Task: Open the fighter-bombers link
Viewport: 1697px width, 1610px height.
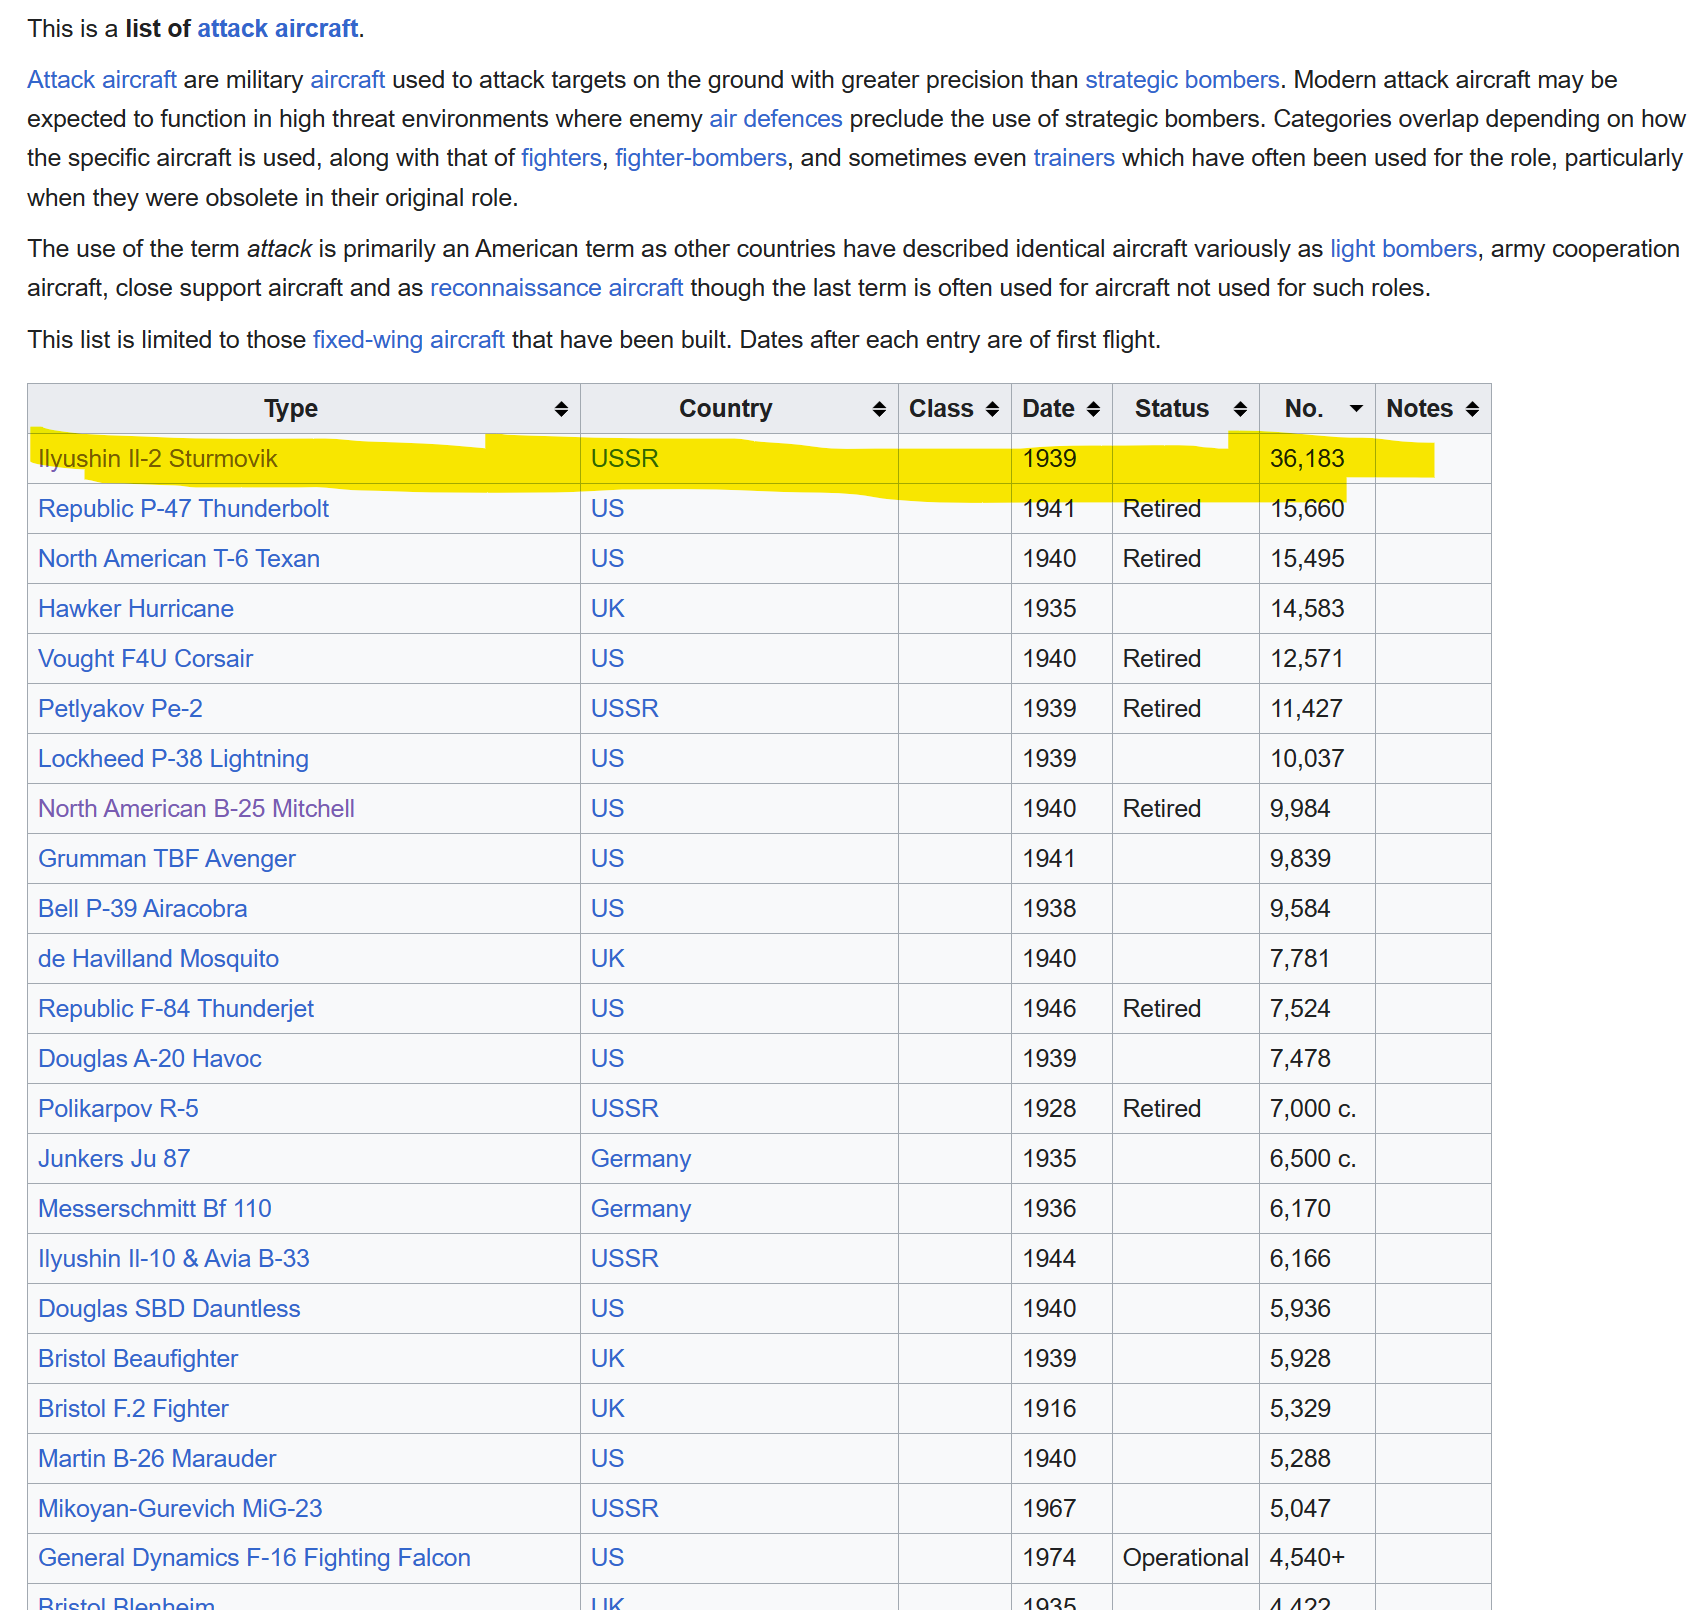Action: (x=700, y=157)
